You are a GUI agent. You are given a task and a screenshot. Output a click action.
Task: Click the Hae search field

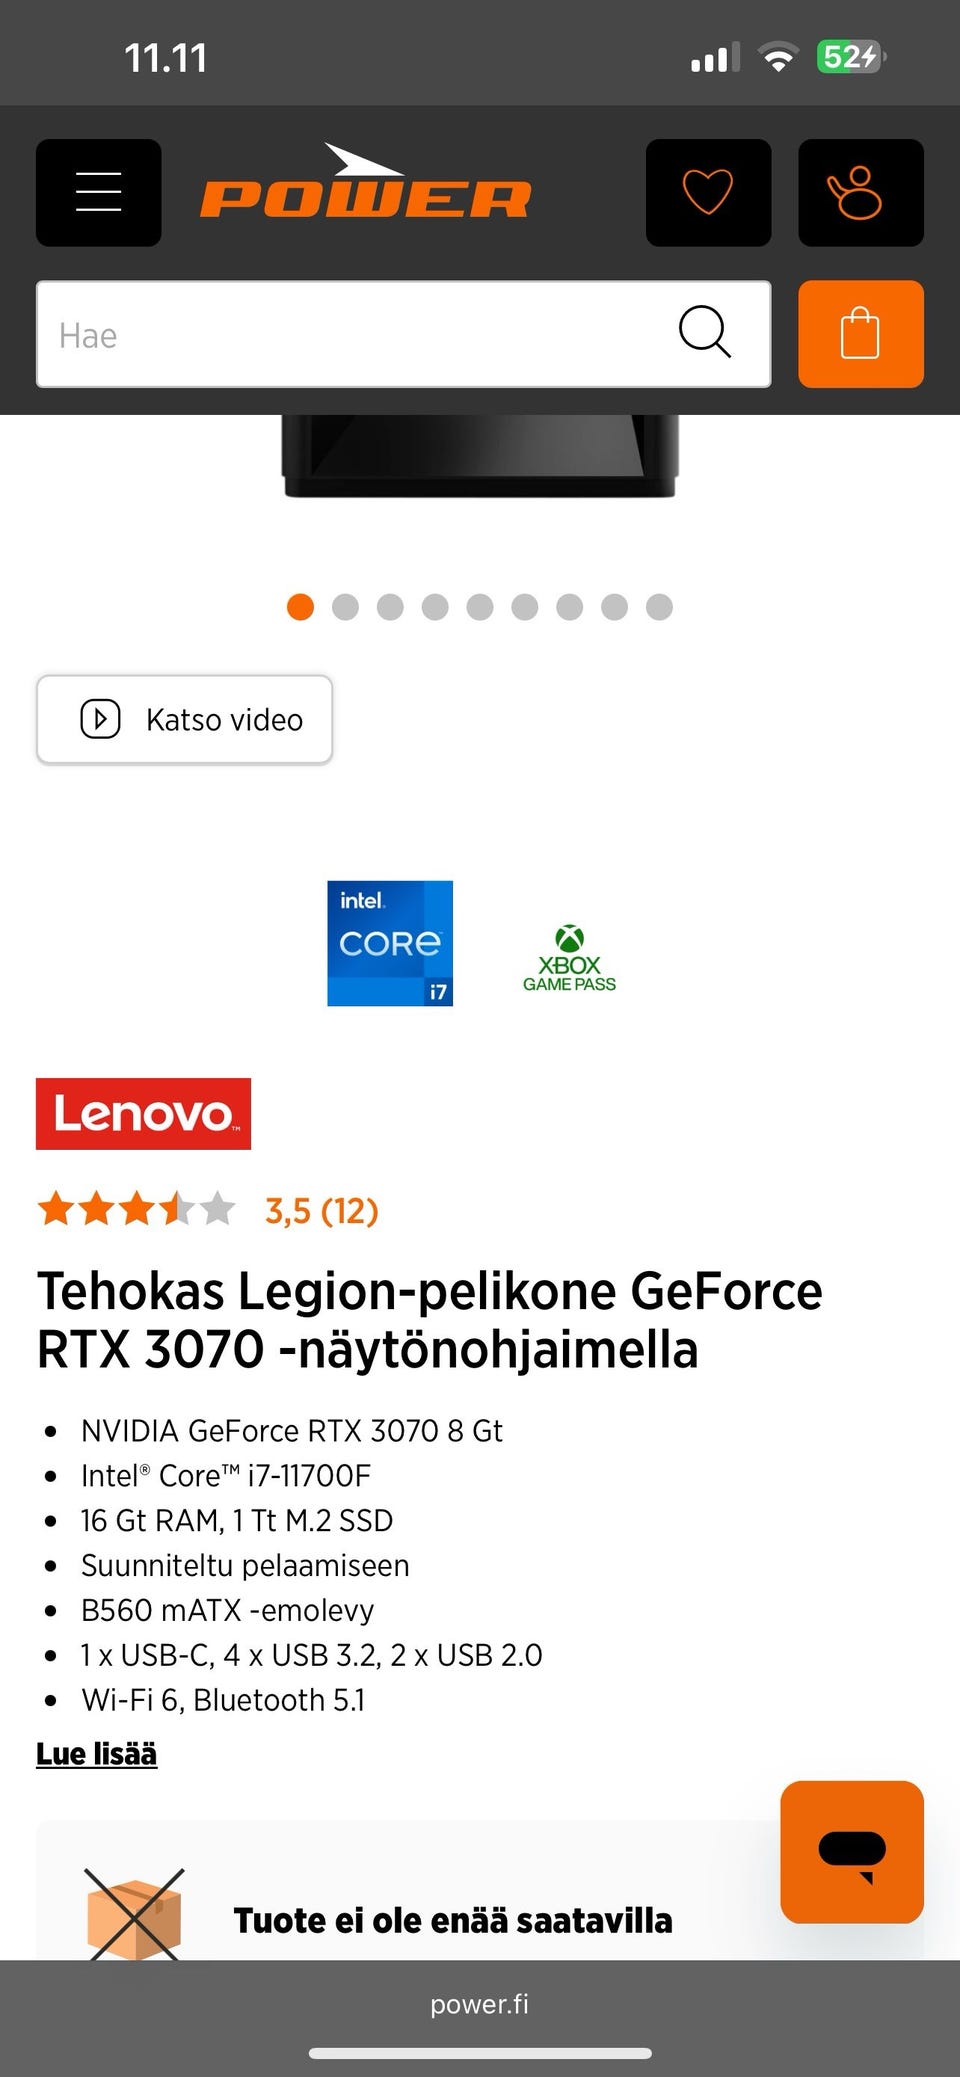click(350, 334)
